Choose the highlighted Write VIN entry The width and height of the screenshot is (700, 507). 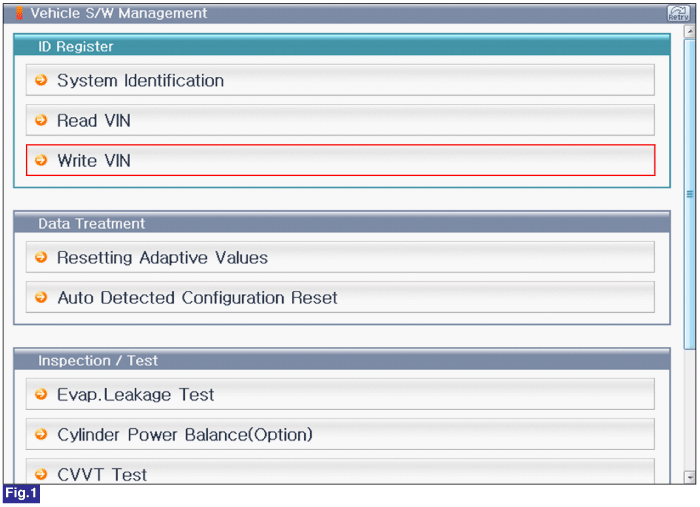click(340, 160)
